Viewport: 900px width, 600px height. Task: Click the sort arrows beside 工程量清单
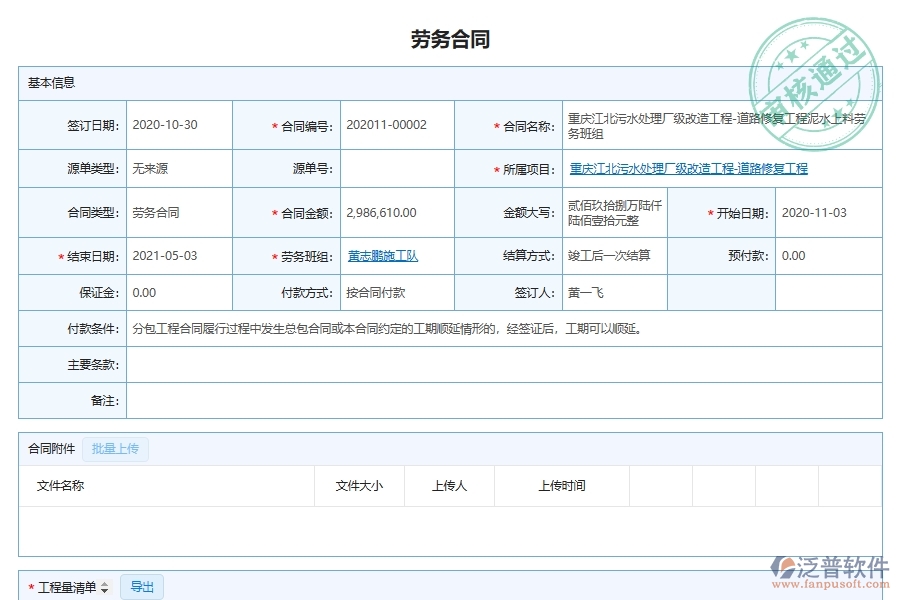tap(106, 587)
